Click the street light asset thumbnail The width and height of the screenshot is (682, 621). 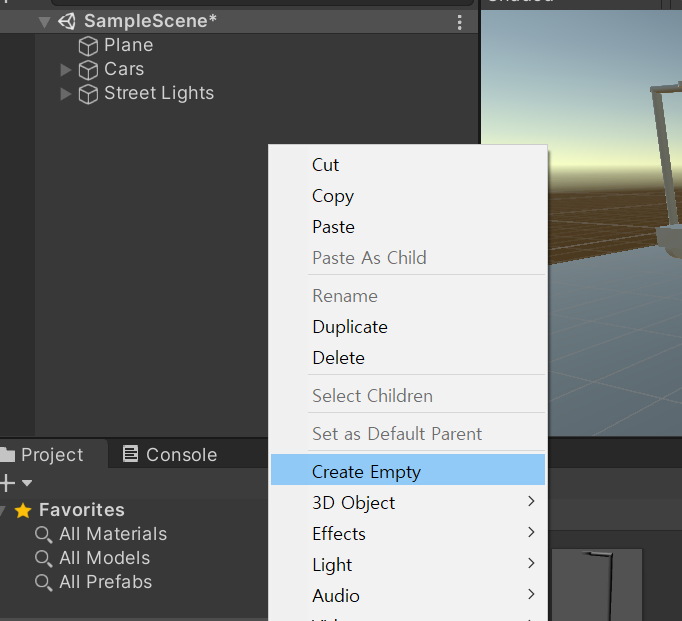coord(597,585)
